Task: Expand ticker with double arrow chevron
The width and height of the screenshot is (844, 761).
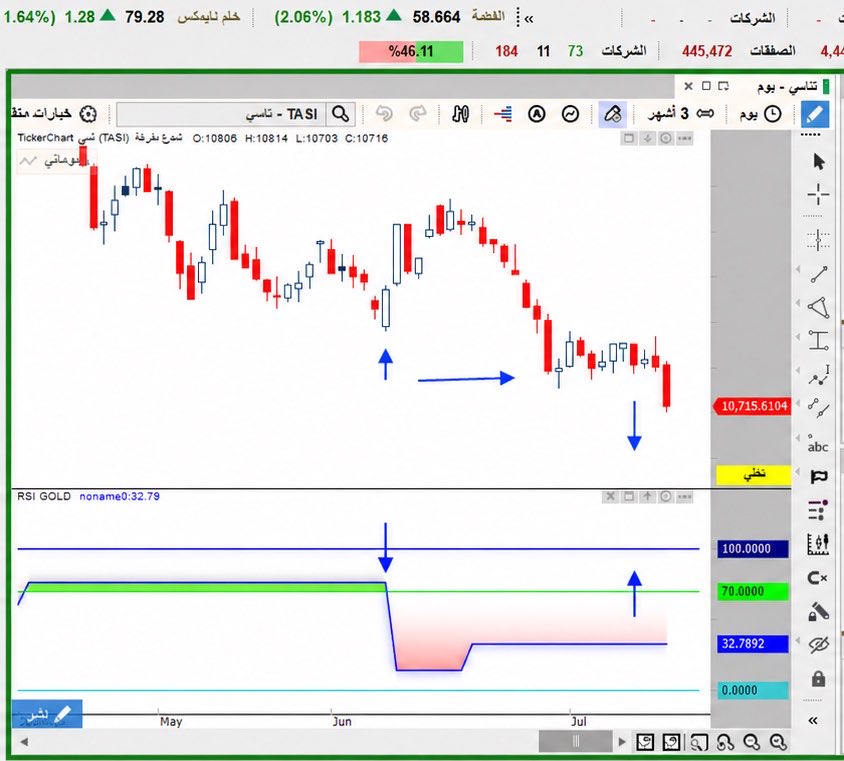Action: [529, 19]
